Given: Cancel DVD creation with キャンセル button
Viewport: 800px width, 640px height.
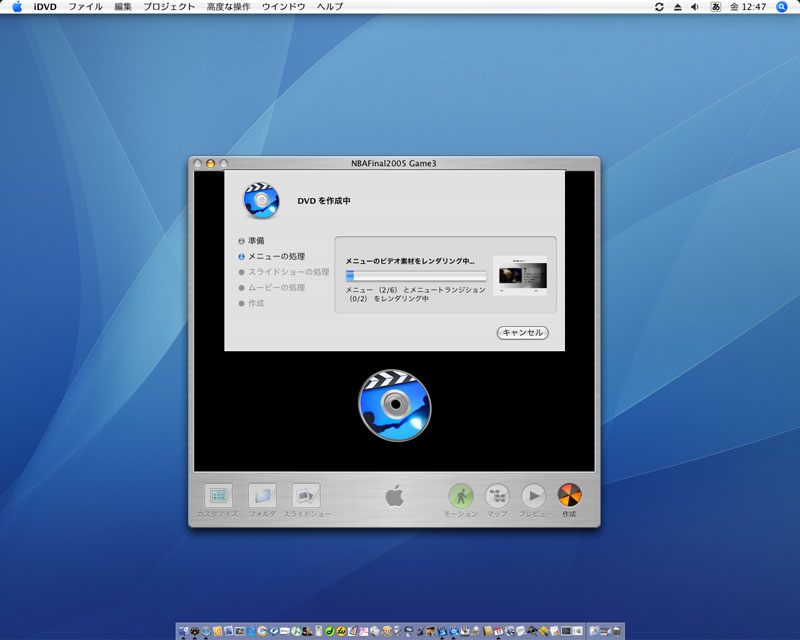Looking at the screenshot, I should click(x=522, y=333).
